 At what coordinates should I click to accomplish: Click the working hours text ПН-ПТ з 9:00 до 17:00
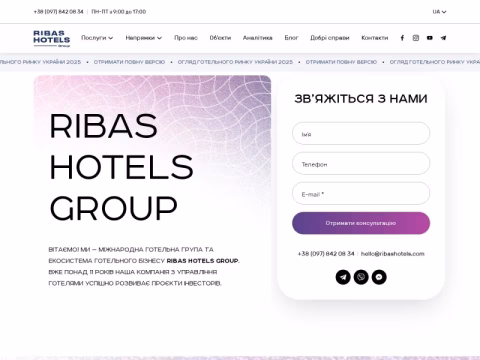click(x=119, y=12)
